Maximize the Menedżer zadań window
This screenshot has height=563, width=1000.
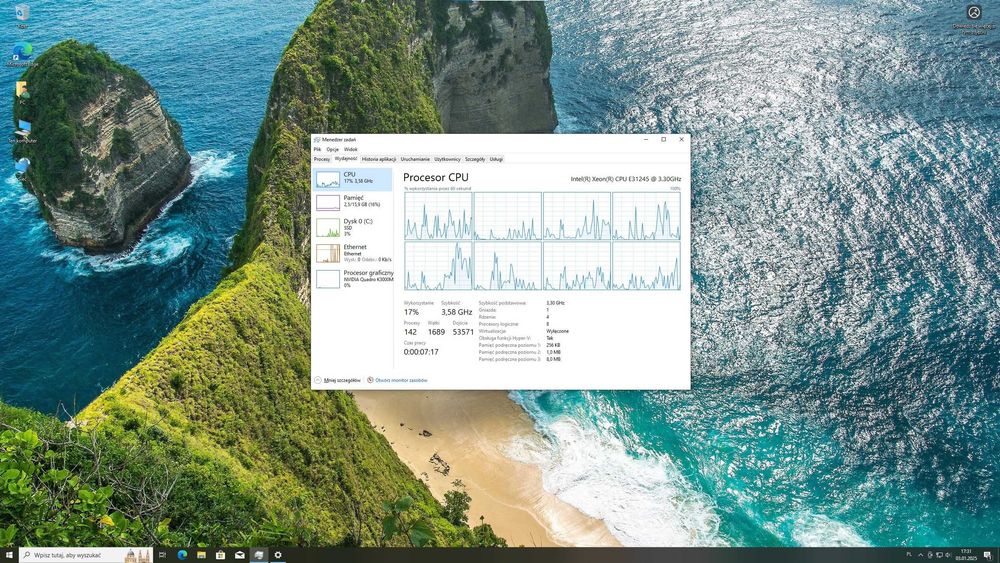663,139
